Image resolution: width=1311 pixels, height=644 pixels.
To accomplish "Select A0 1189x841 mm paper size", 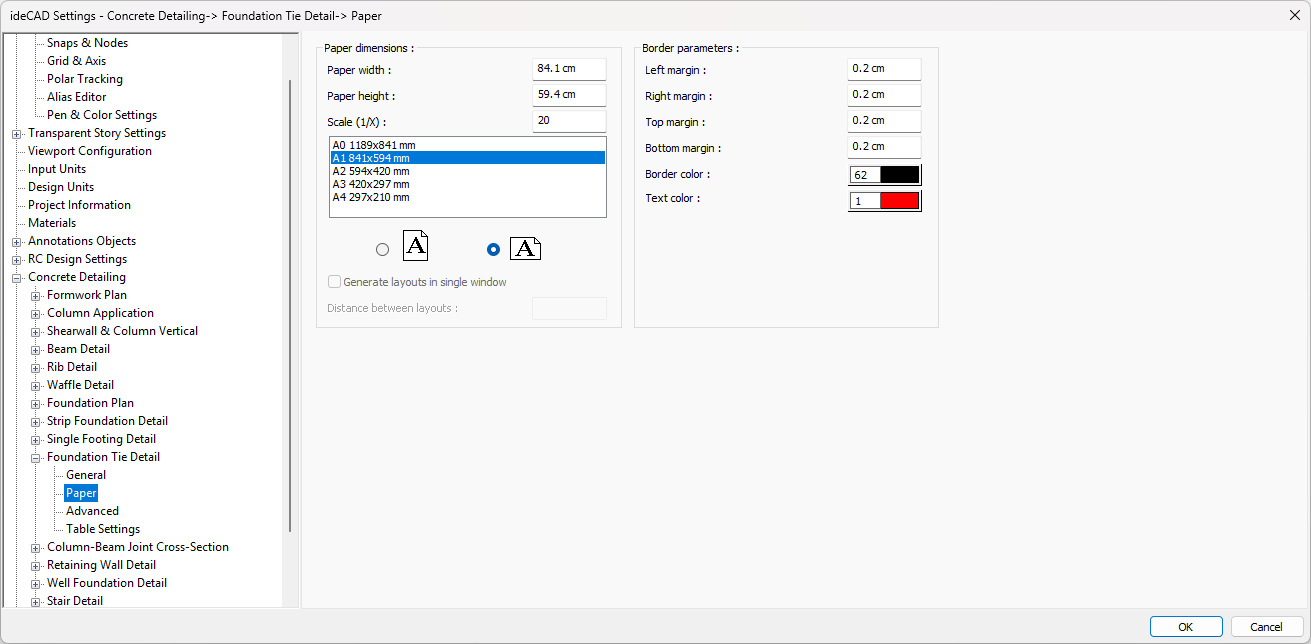I will [373, 145].
